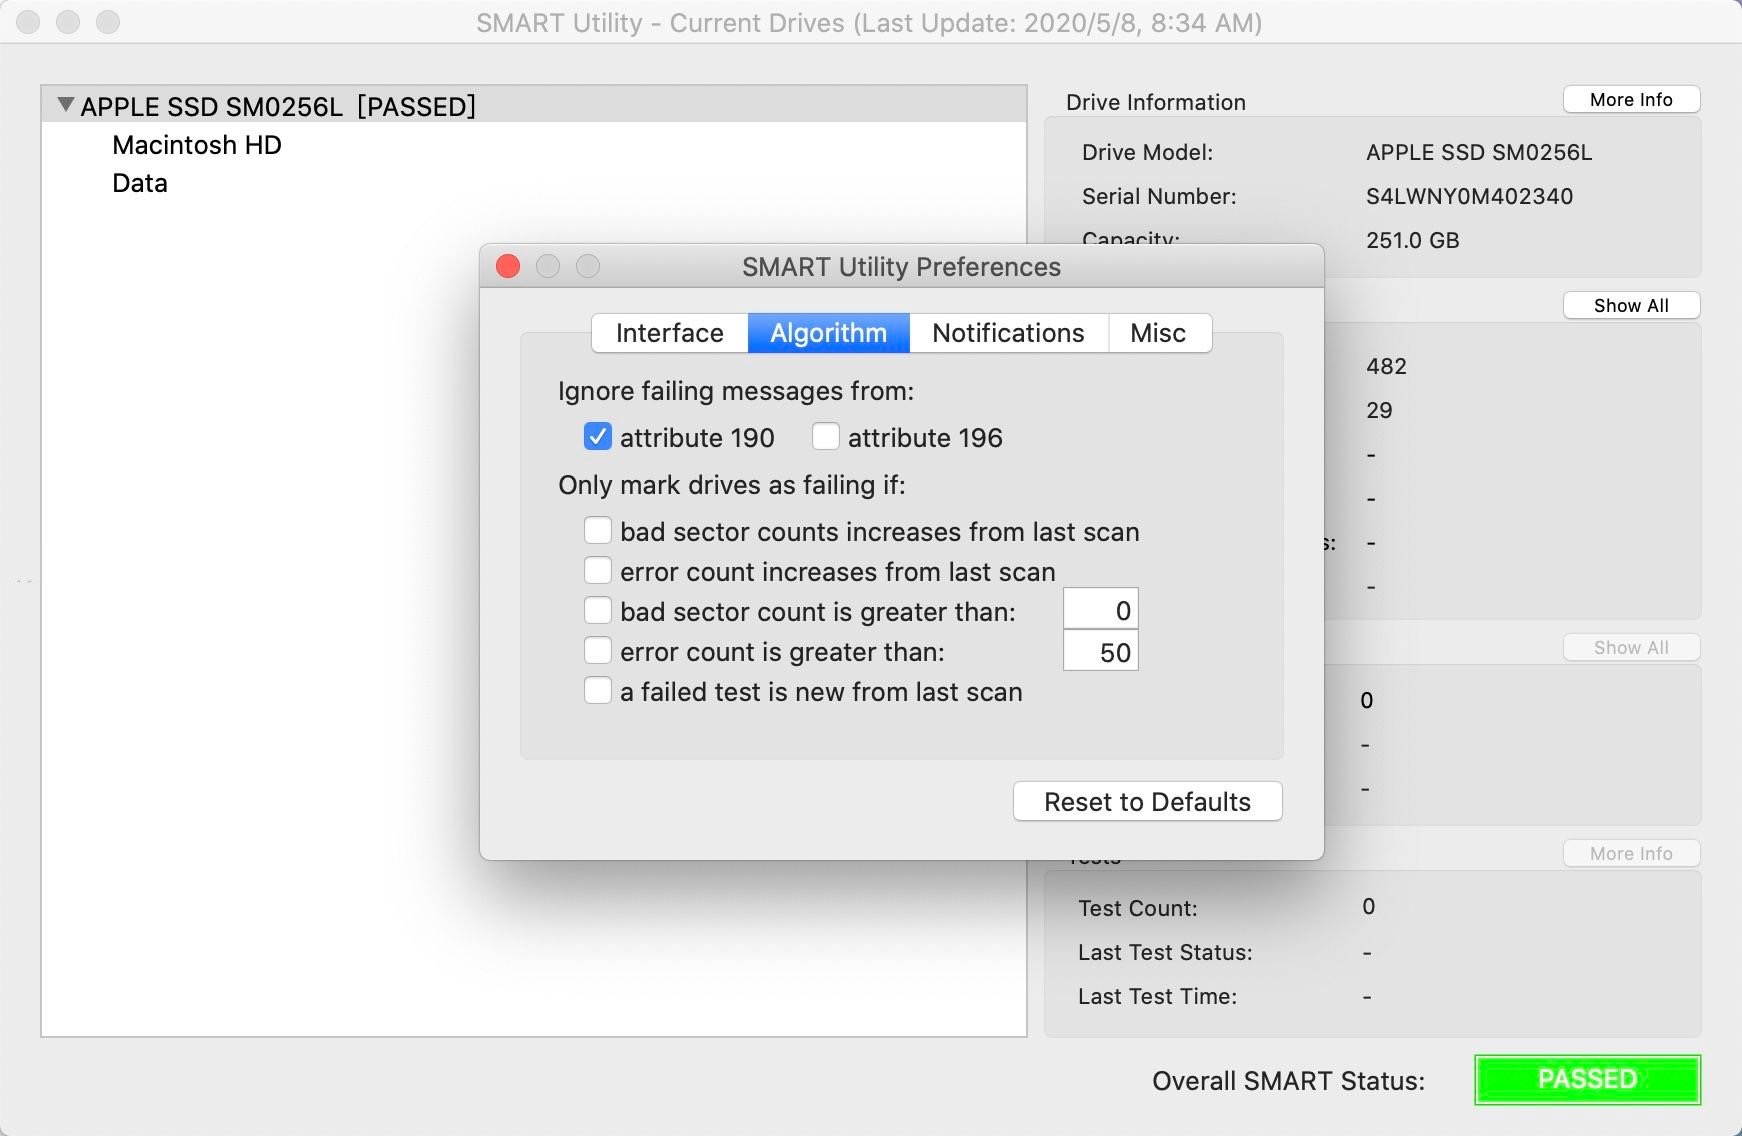Enable 'error count increases from last scan'
The width and height of the screenshot is (1742, 1136).
click(x=598, y=570)
